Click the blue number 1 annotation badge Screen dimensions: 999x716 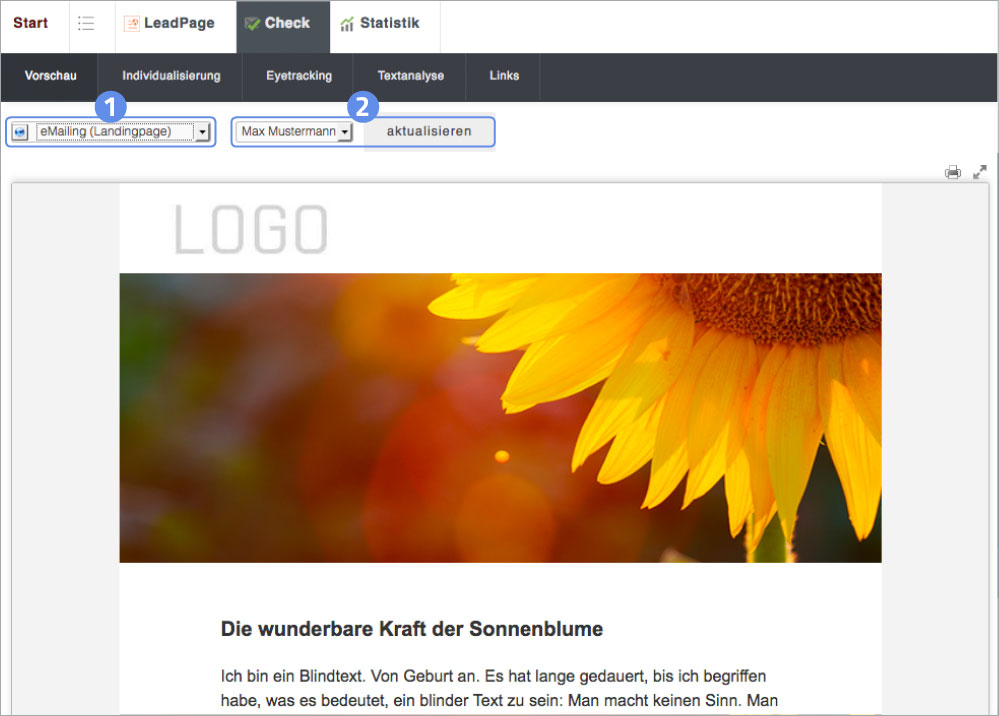(x=109, y=105)
